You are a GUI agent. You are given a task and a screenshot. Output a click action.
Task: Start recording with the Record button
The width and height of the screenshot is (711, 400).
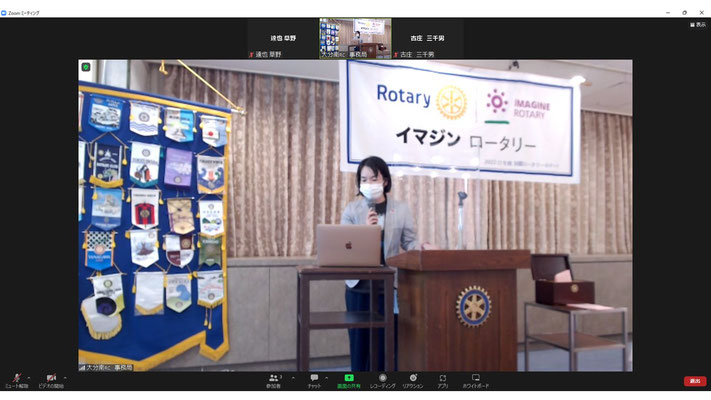coord(383,381)
